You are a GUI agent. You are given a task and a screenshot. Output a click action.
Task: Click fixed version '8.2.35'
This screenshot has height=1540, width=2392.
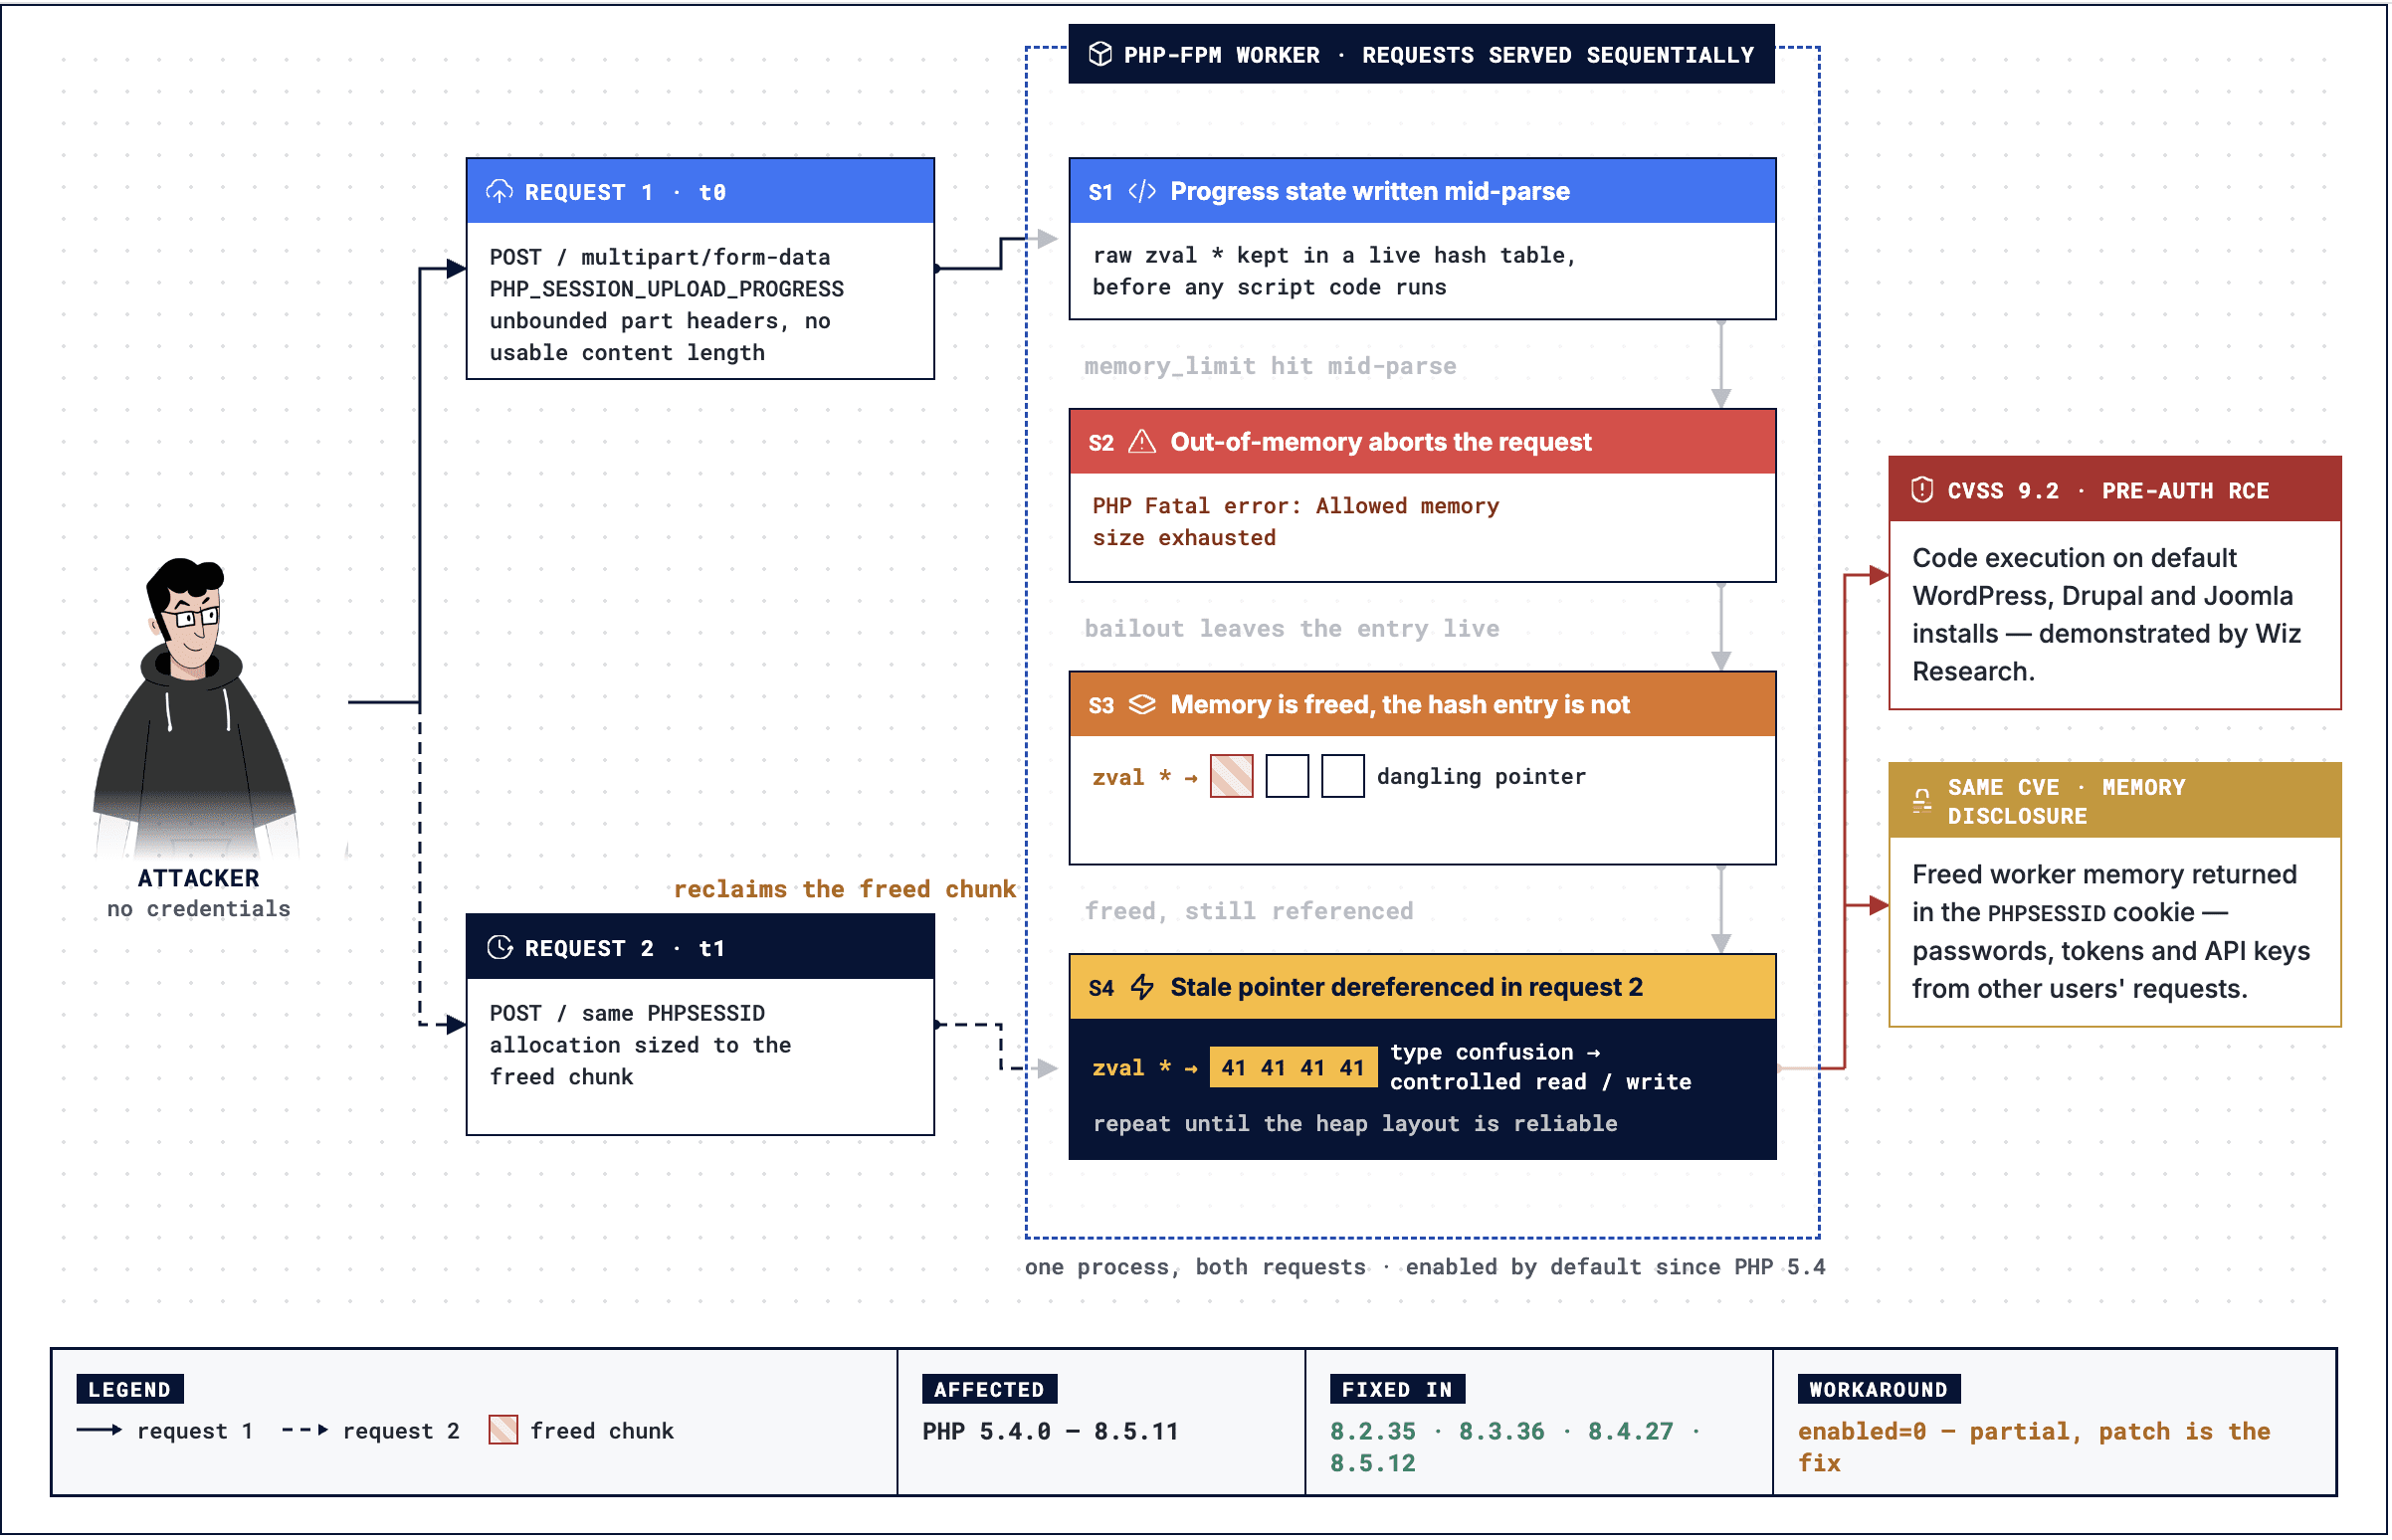click(1374, 1433)
